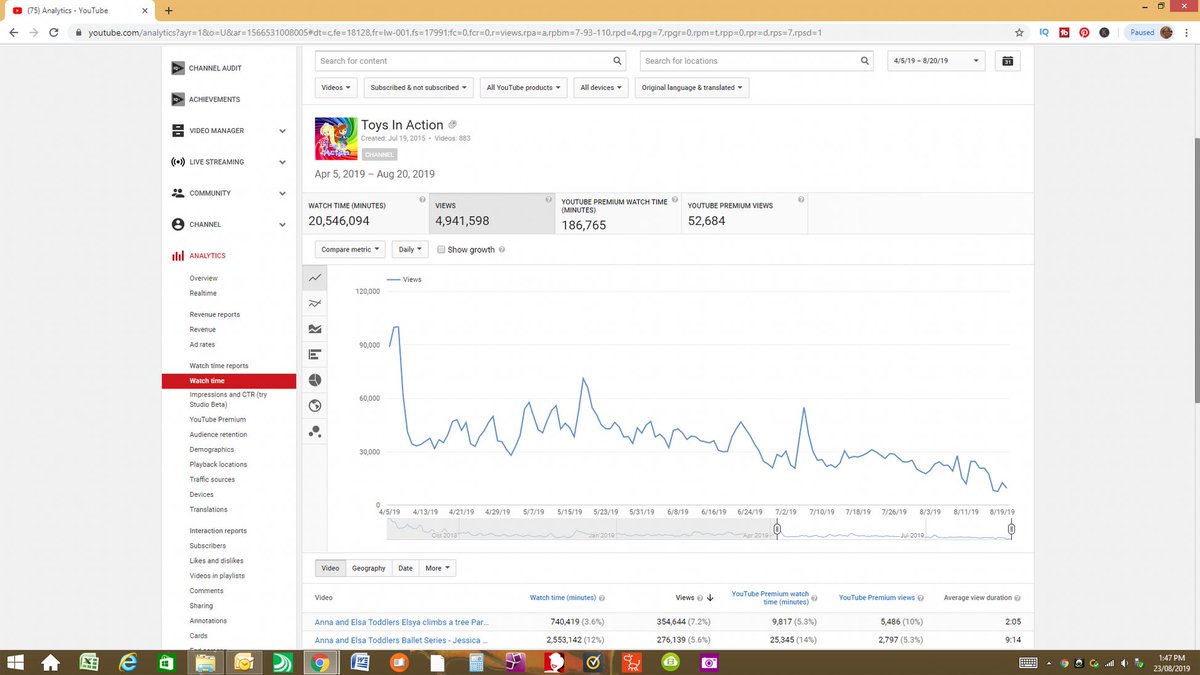Select the interactive map globe icon

coord(315,406)
